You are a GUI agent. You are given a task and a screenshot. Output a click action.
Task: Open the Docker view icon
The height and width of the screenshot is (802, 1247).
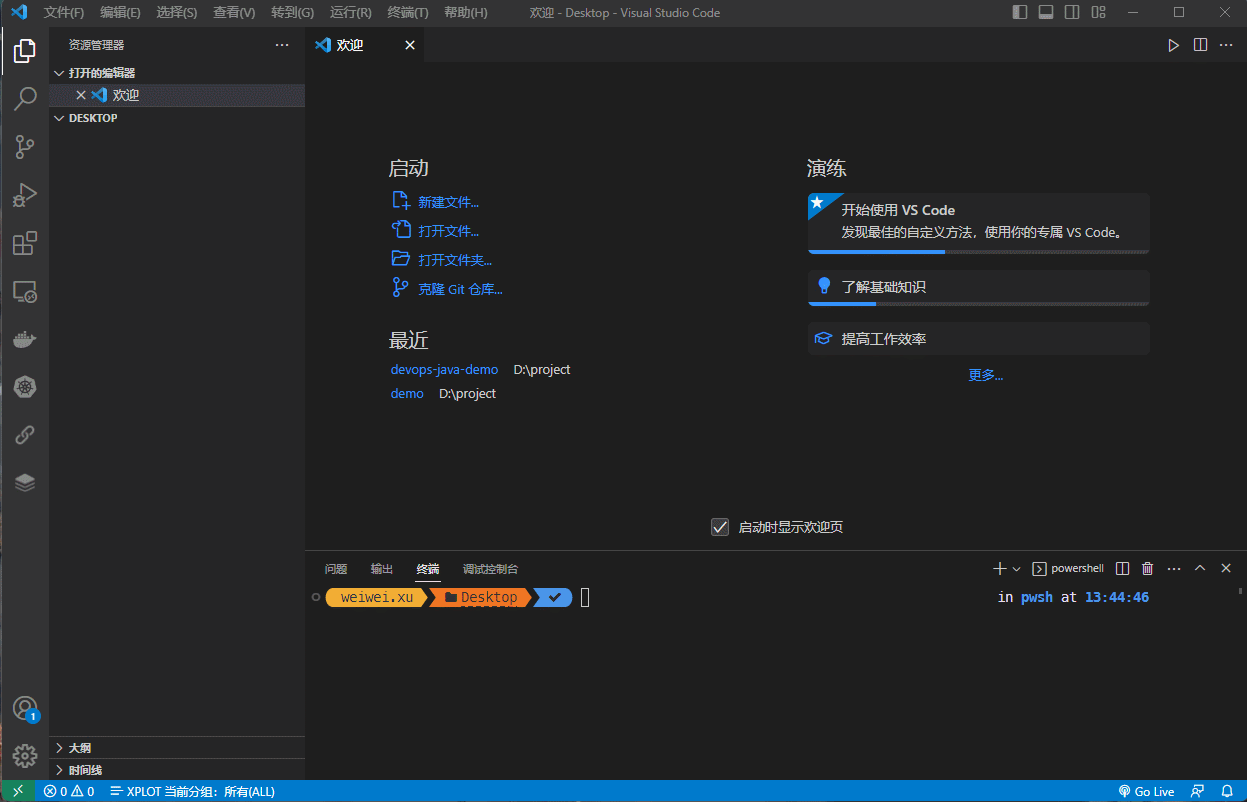point(25,340)
